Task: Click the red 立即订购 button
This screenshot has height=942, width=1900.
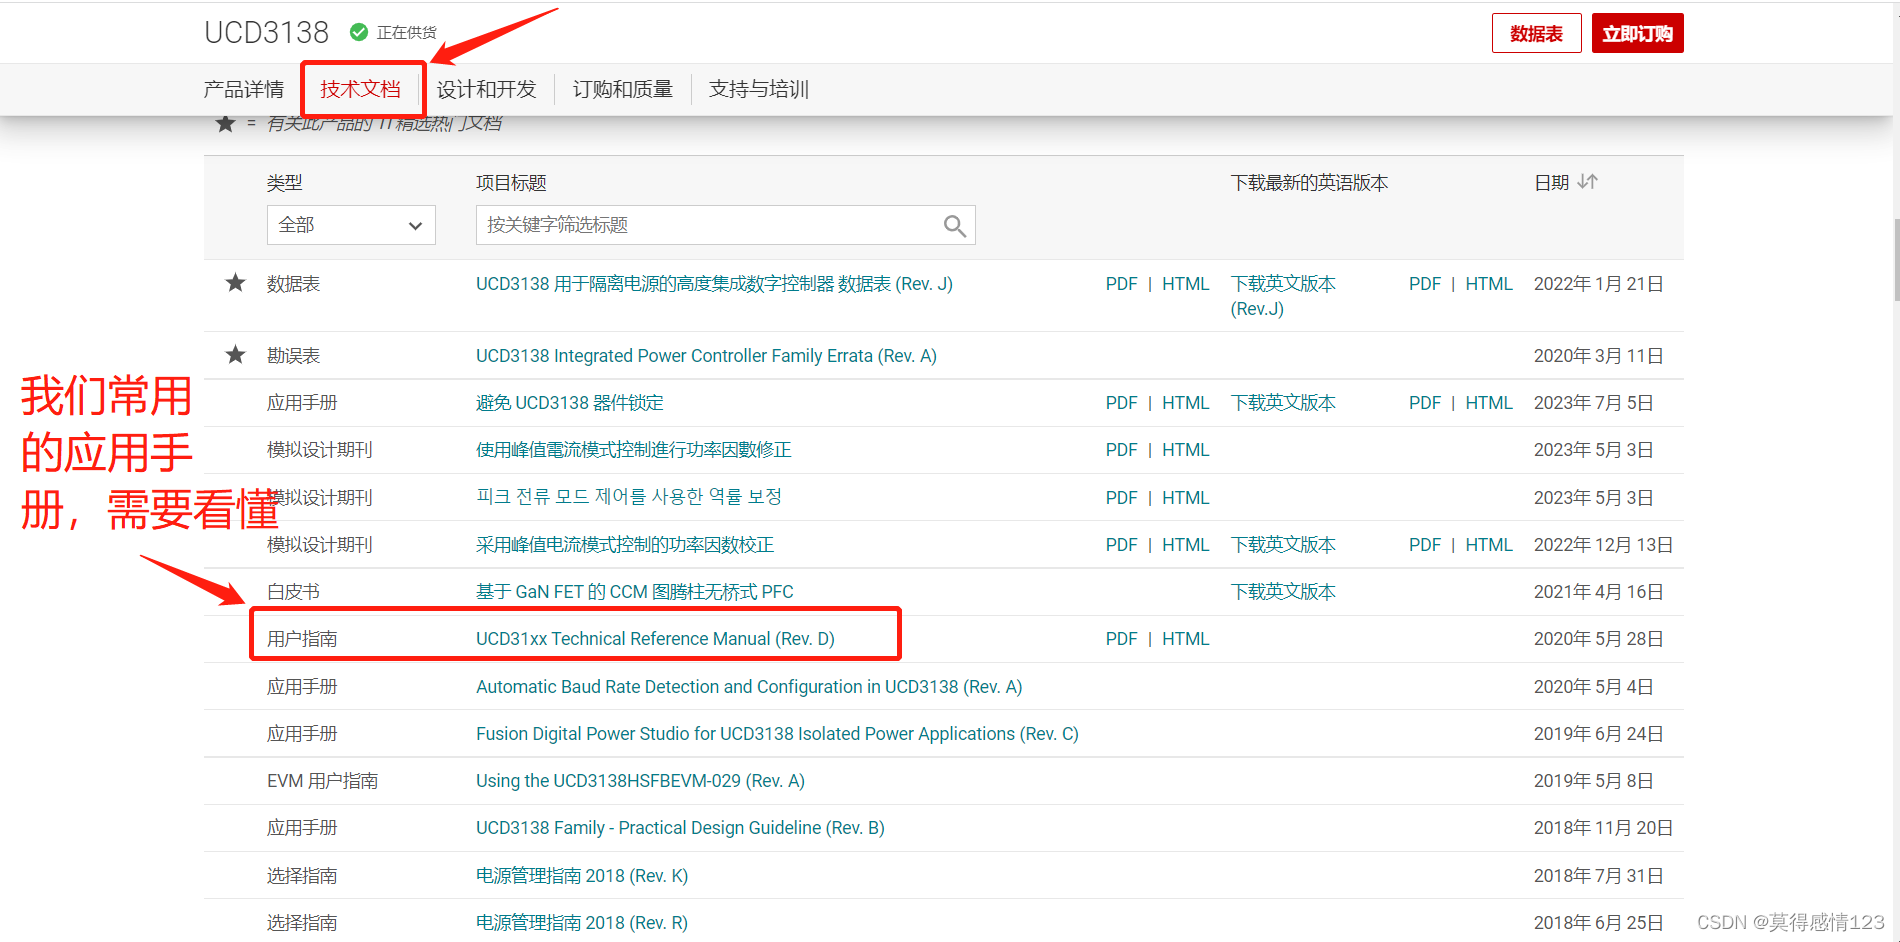Action: tap(1637, 33)
